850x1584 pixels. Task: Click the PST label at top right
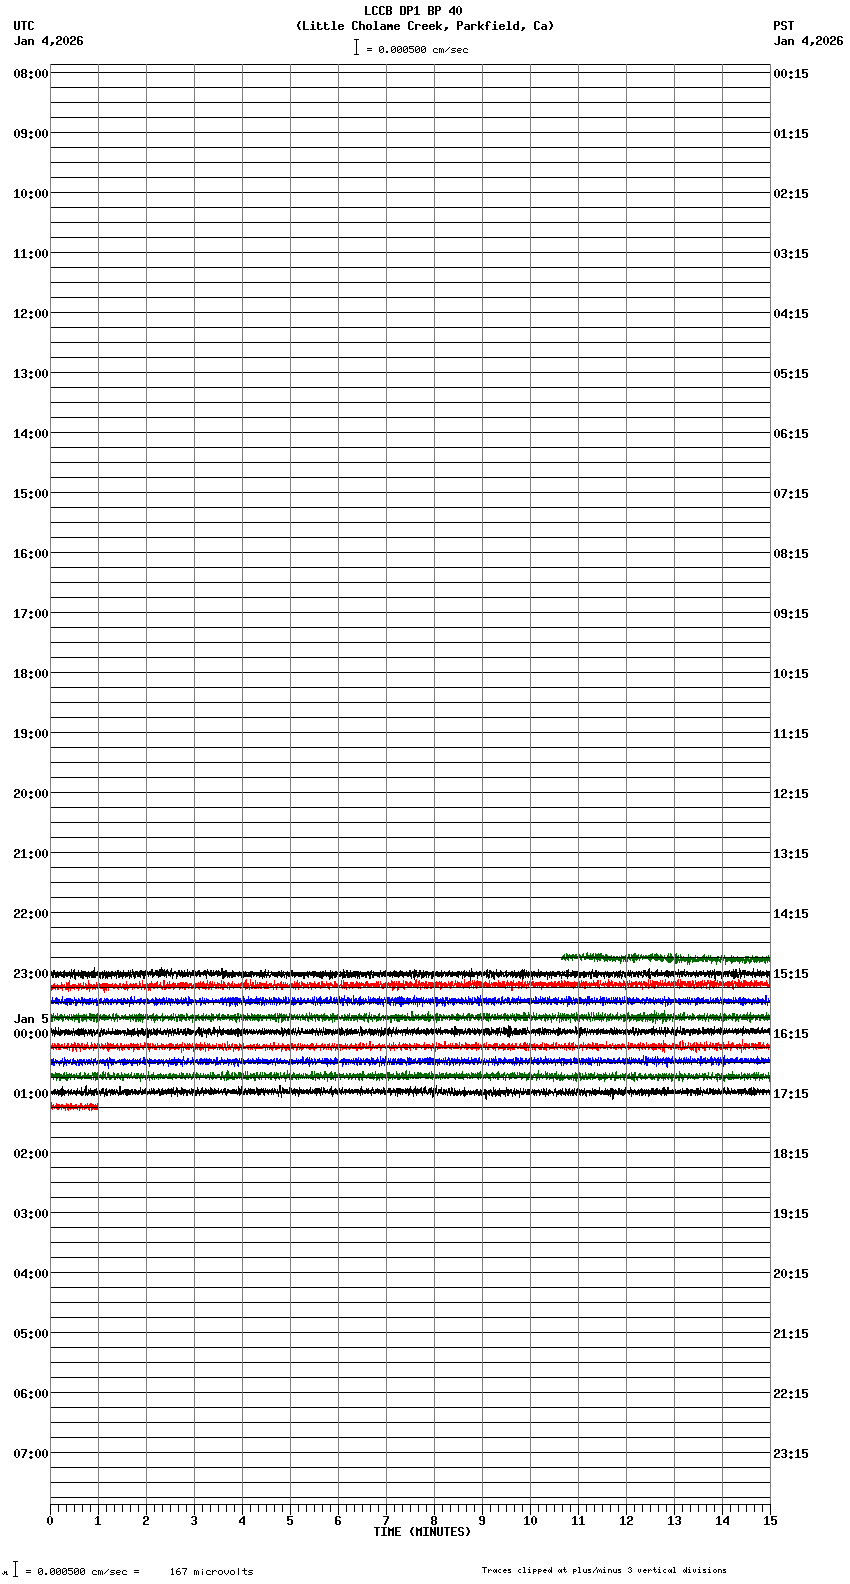pyautogui.click(x=783, y=26)
